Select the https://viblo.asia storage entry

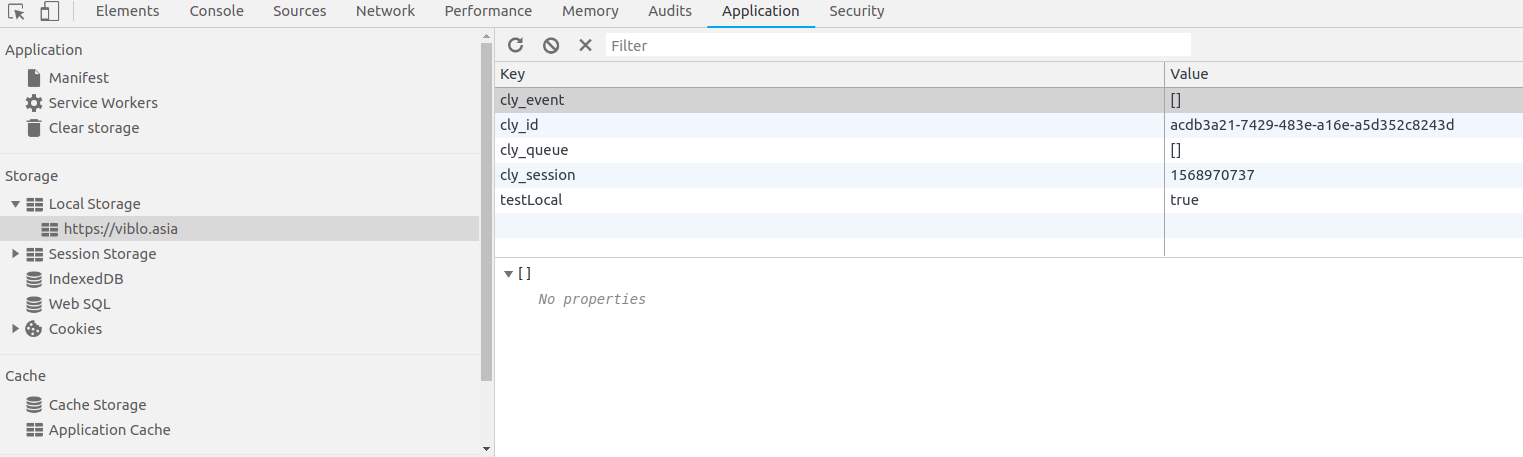pyautogui.click(x=120, y=229)
